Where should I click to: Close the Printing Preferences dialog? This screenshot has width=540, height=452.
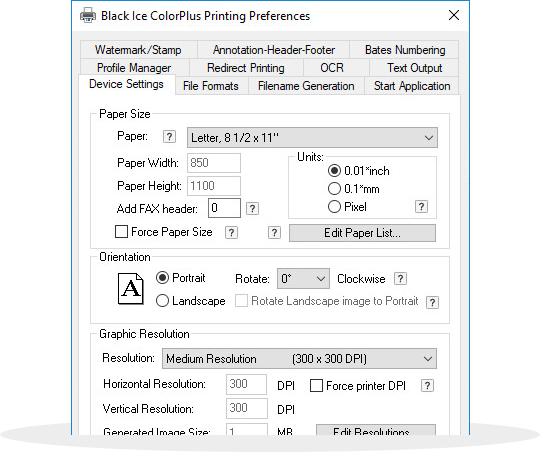pyautogui.click(x=454, y=15)
